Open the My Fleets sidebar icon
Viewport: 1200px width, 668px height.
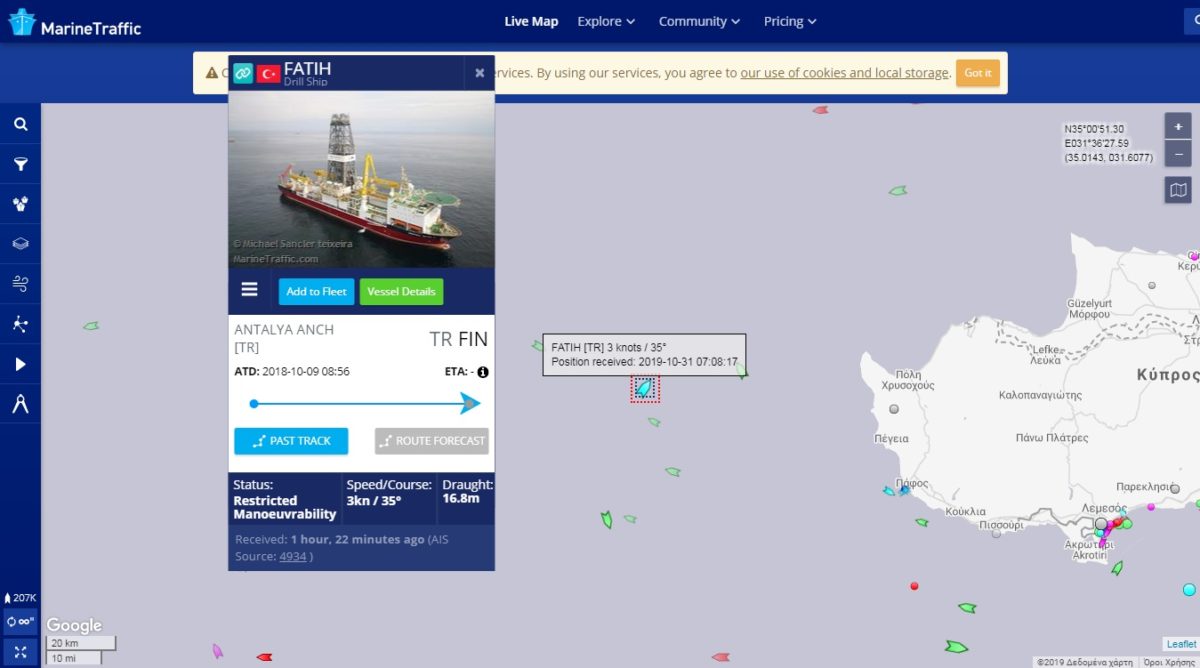(x=20, y=204)
